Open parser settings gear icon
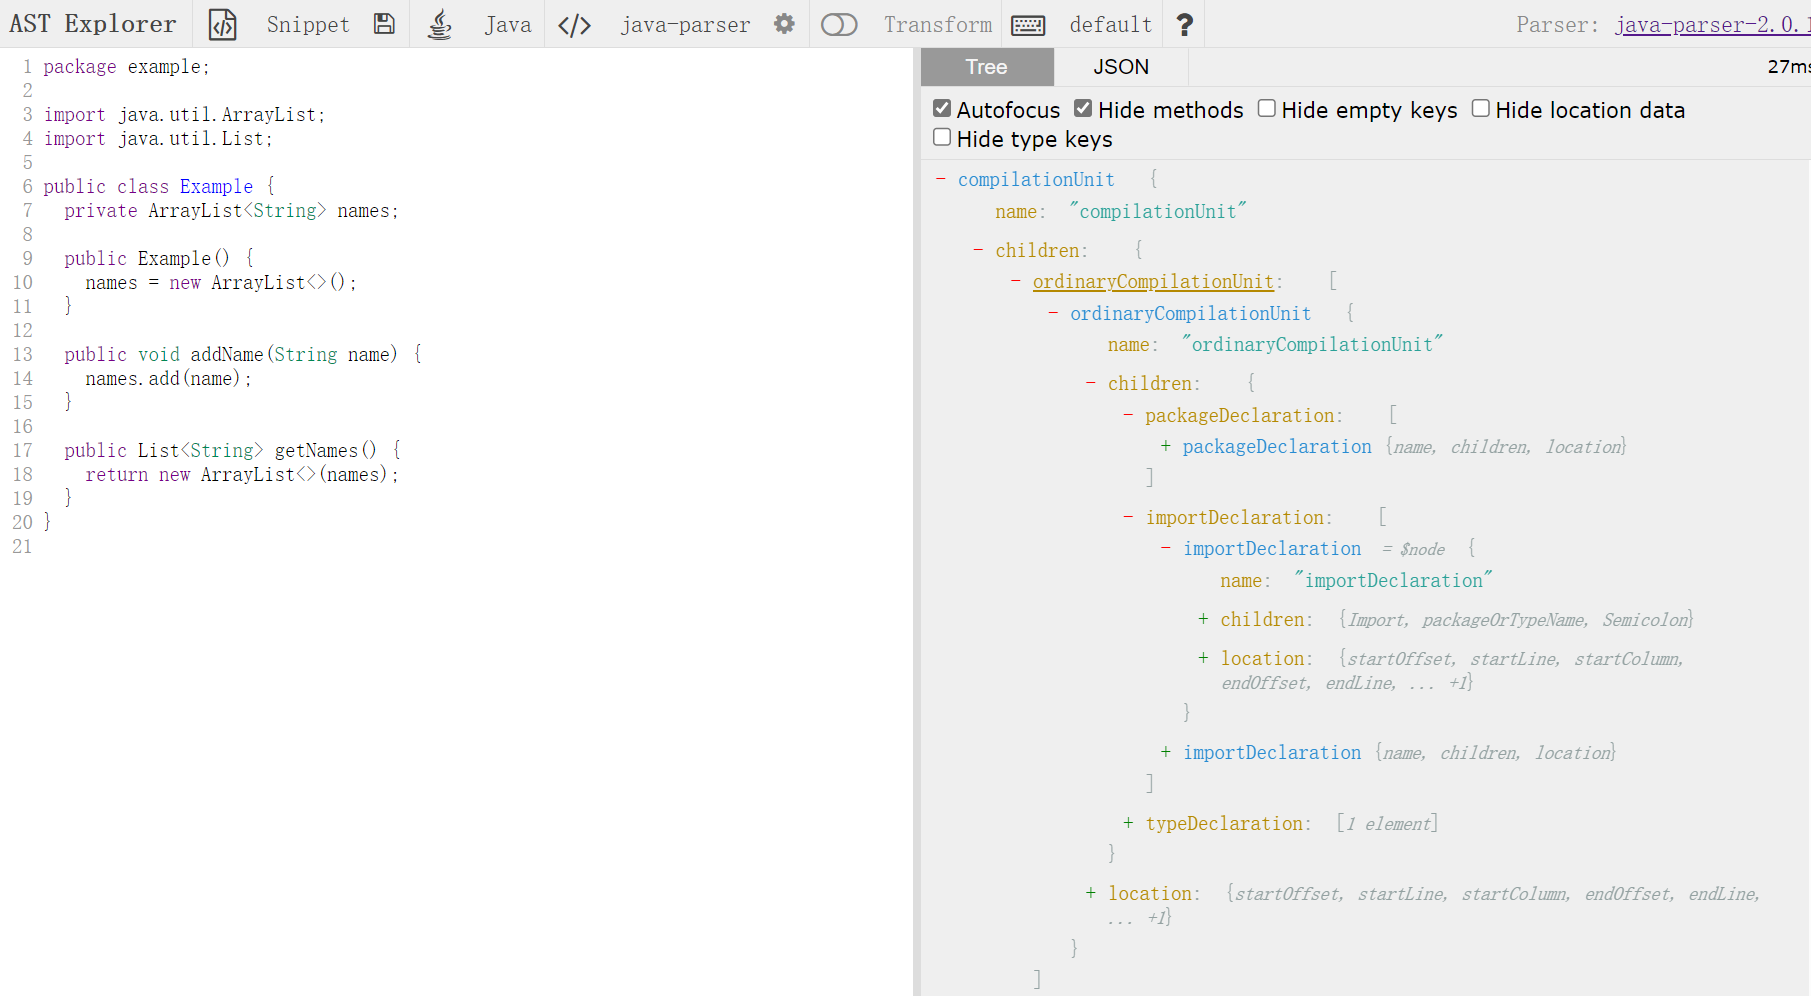The image size is (1811, 996). 784,24
